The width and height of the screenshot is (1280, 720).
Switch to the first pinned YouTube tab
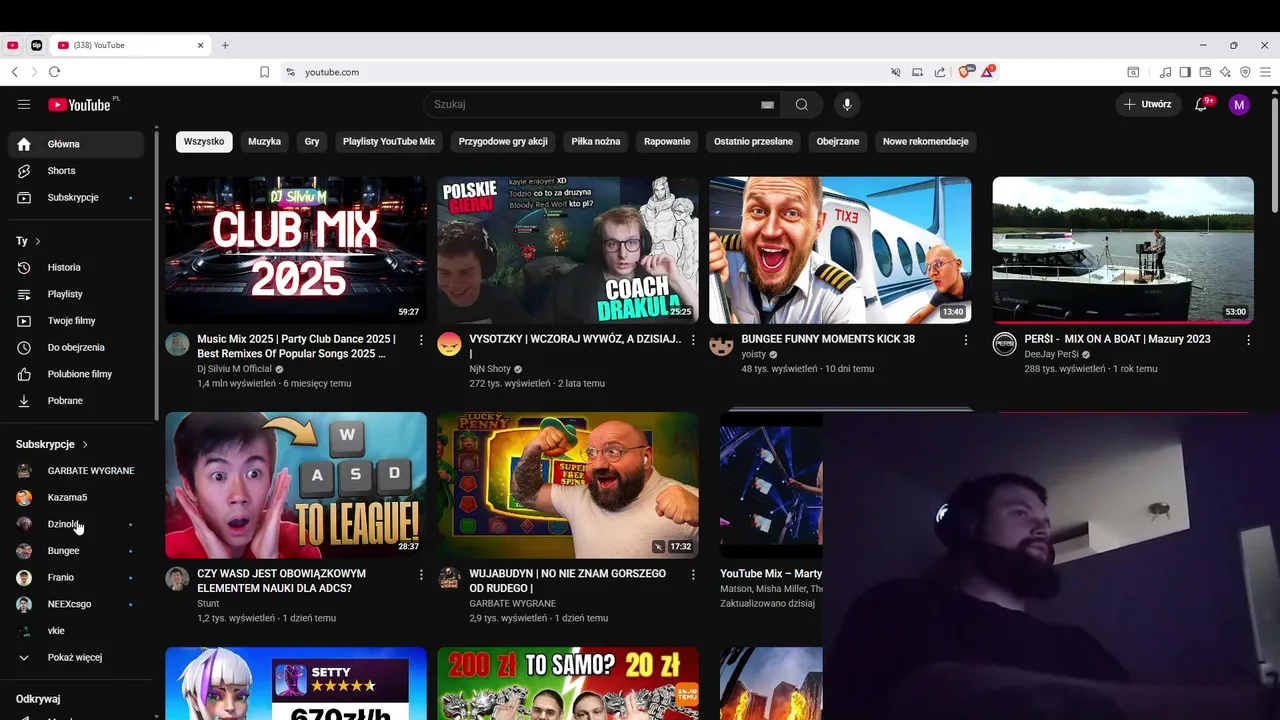click(12, 45)
